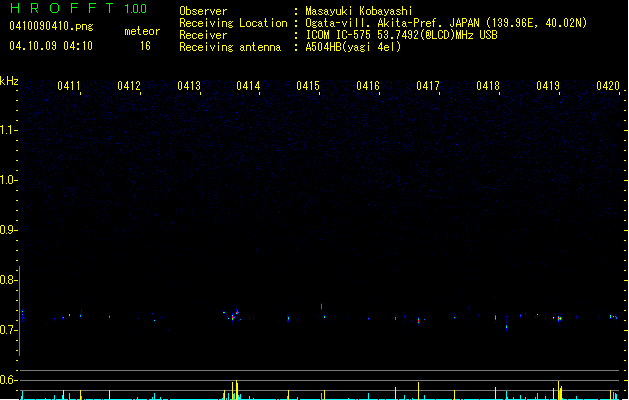629x400 pixels.
Task: Select Ogata-vill. Akita-Pref. JAPAN location text
Action: pyautogui.click(x=446, y=23)
